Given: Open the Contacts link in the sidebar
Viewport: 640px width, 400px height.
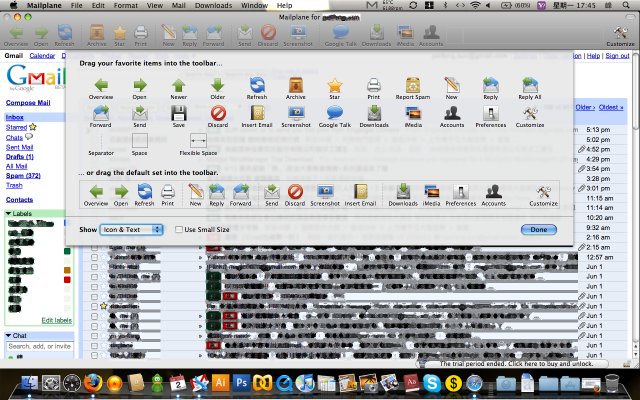Looking at the screenshot, I should 19,200.
